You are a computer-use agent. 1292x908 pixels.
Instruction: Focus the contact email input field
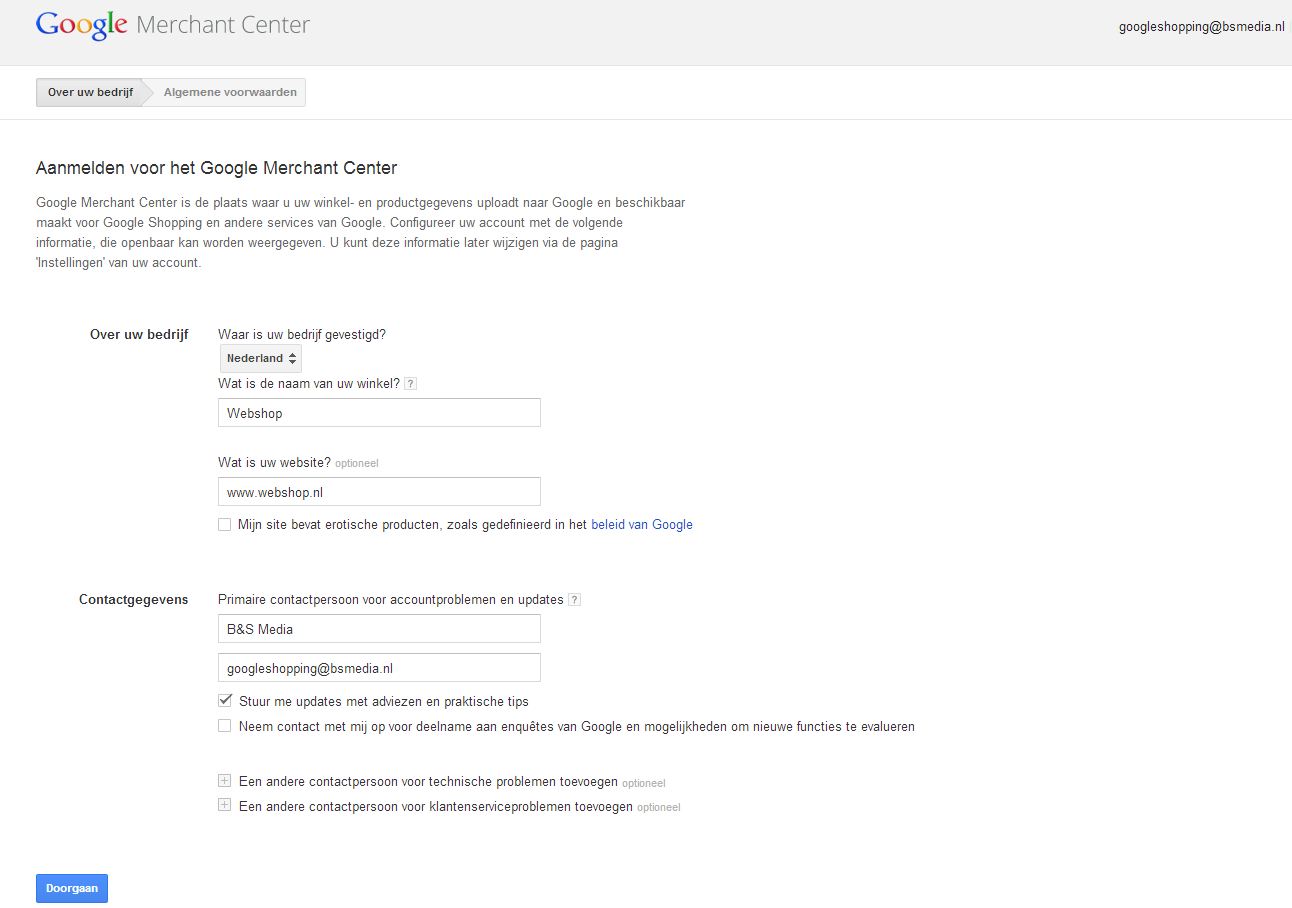(x=379, y=667)
